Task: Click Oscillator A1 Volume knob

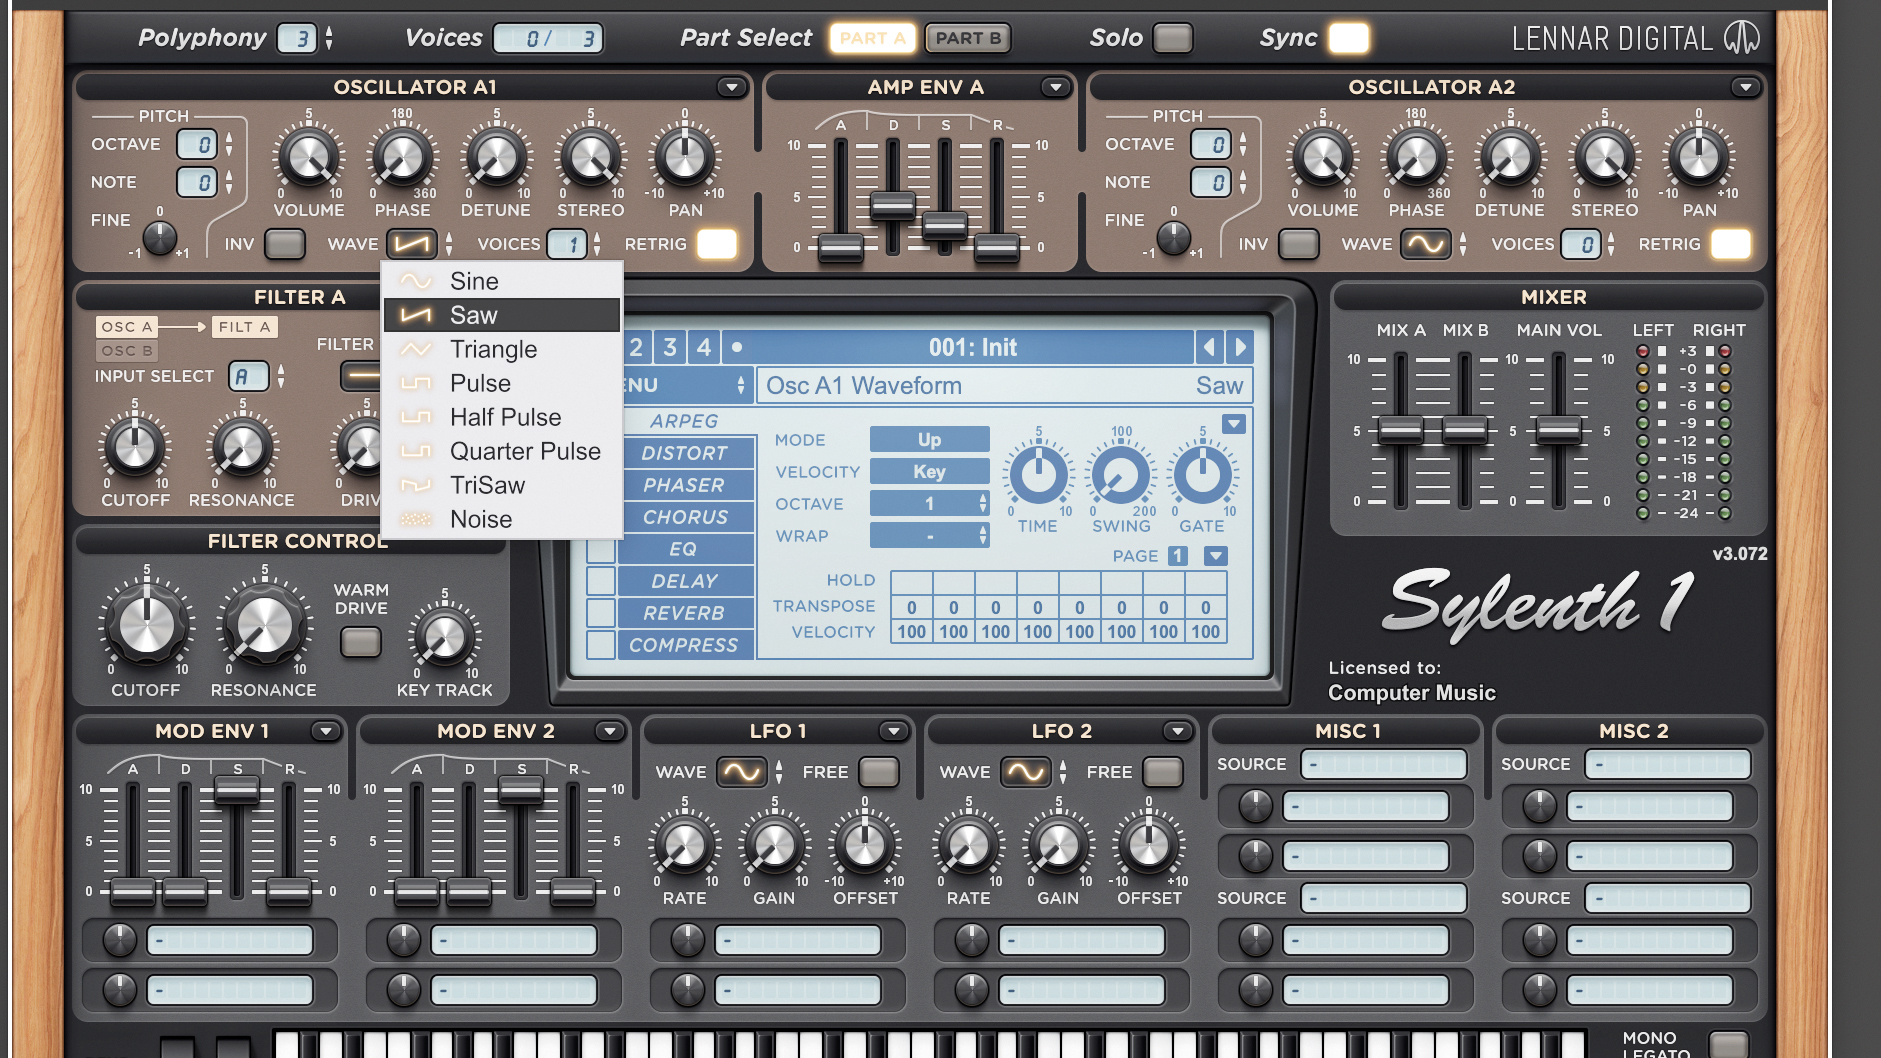Action: click(309, 157)
